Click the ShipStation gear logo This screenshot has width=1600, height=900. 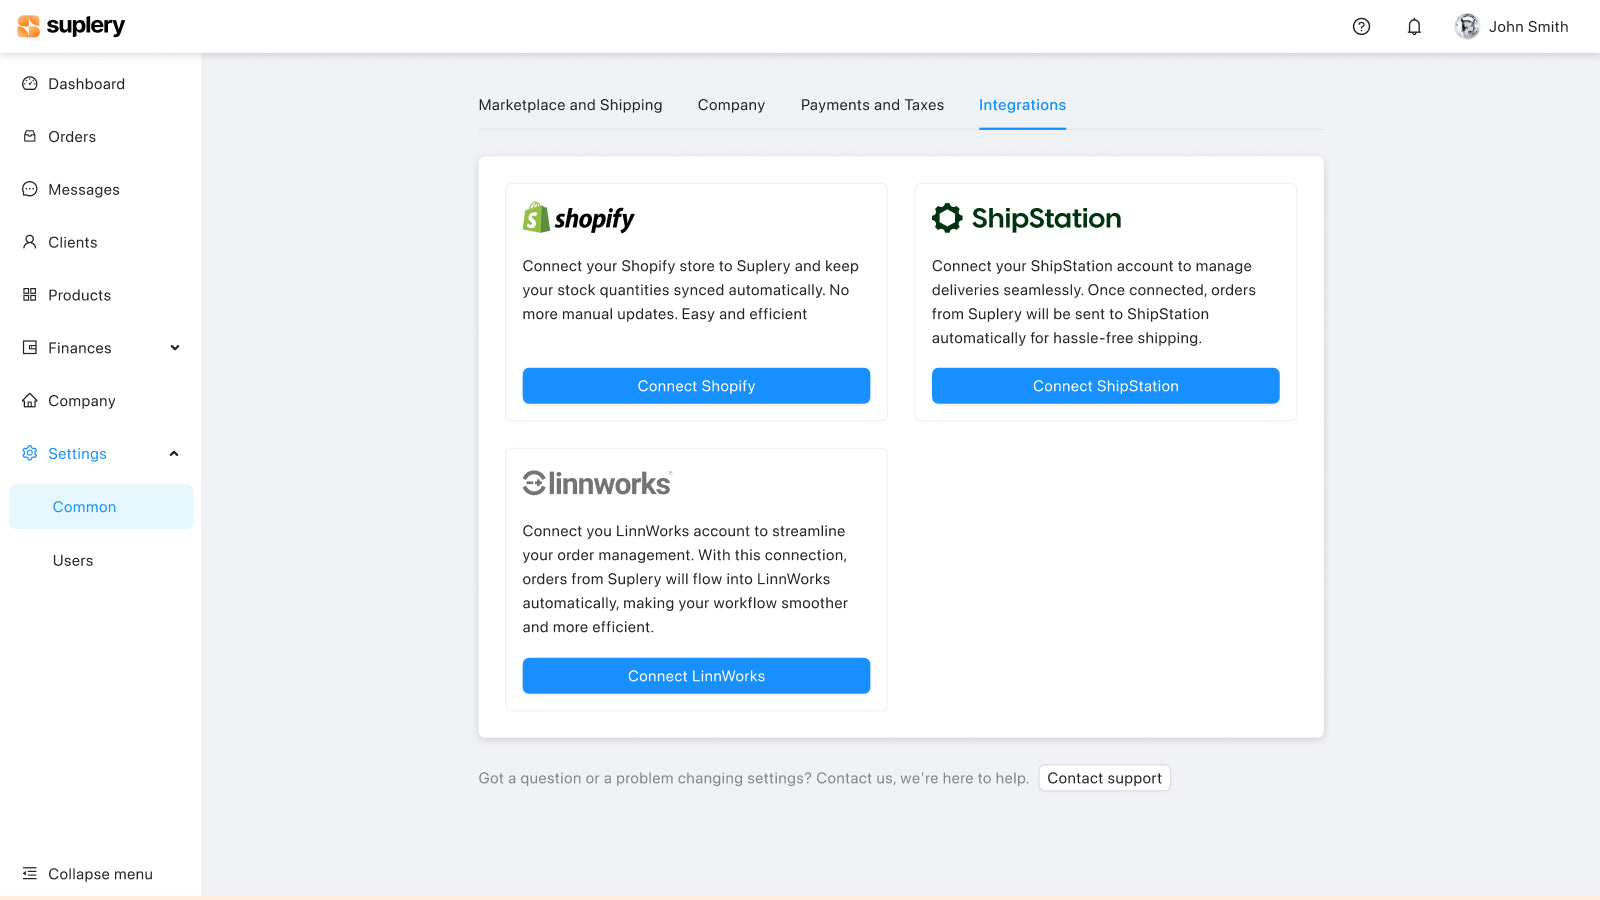(947, 217)
